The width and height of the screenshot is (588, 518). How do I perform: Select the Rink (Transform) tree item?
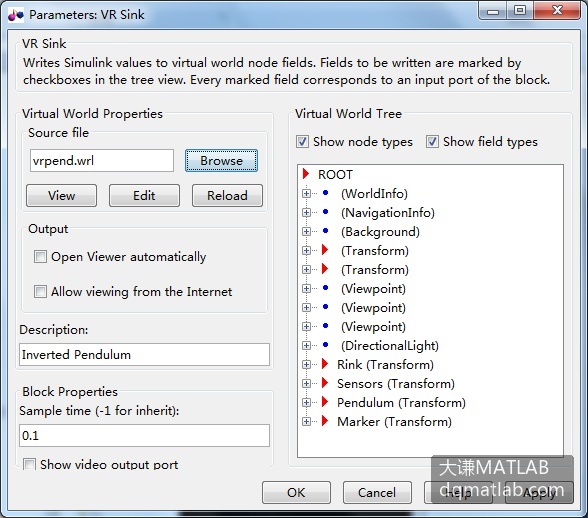tap(385, 365)
